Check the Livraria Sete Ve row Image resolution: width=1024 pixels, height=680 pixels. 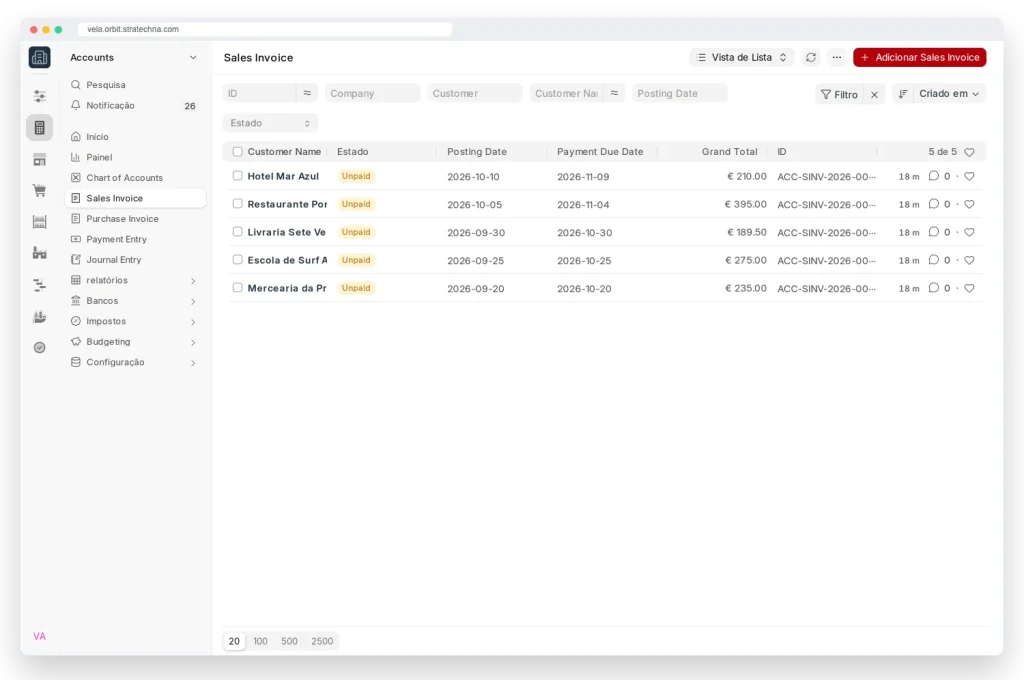[x=238, y=232]
